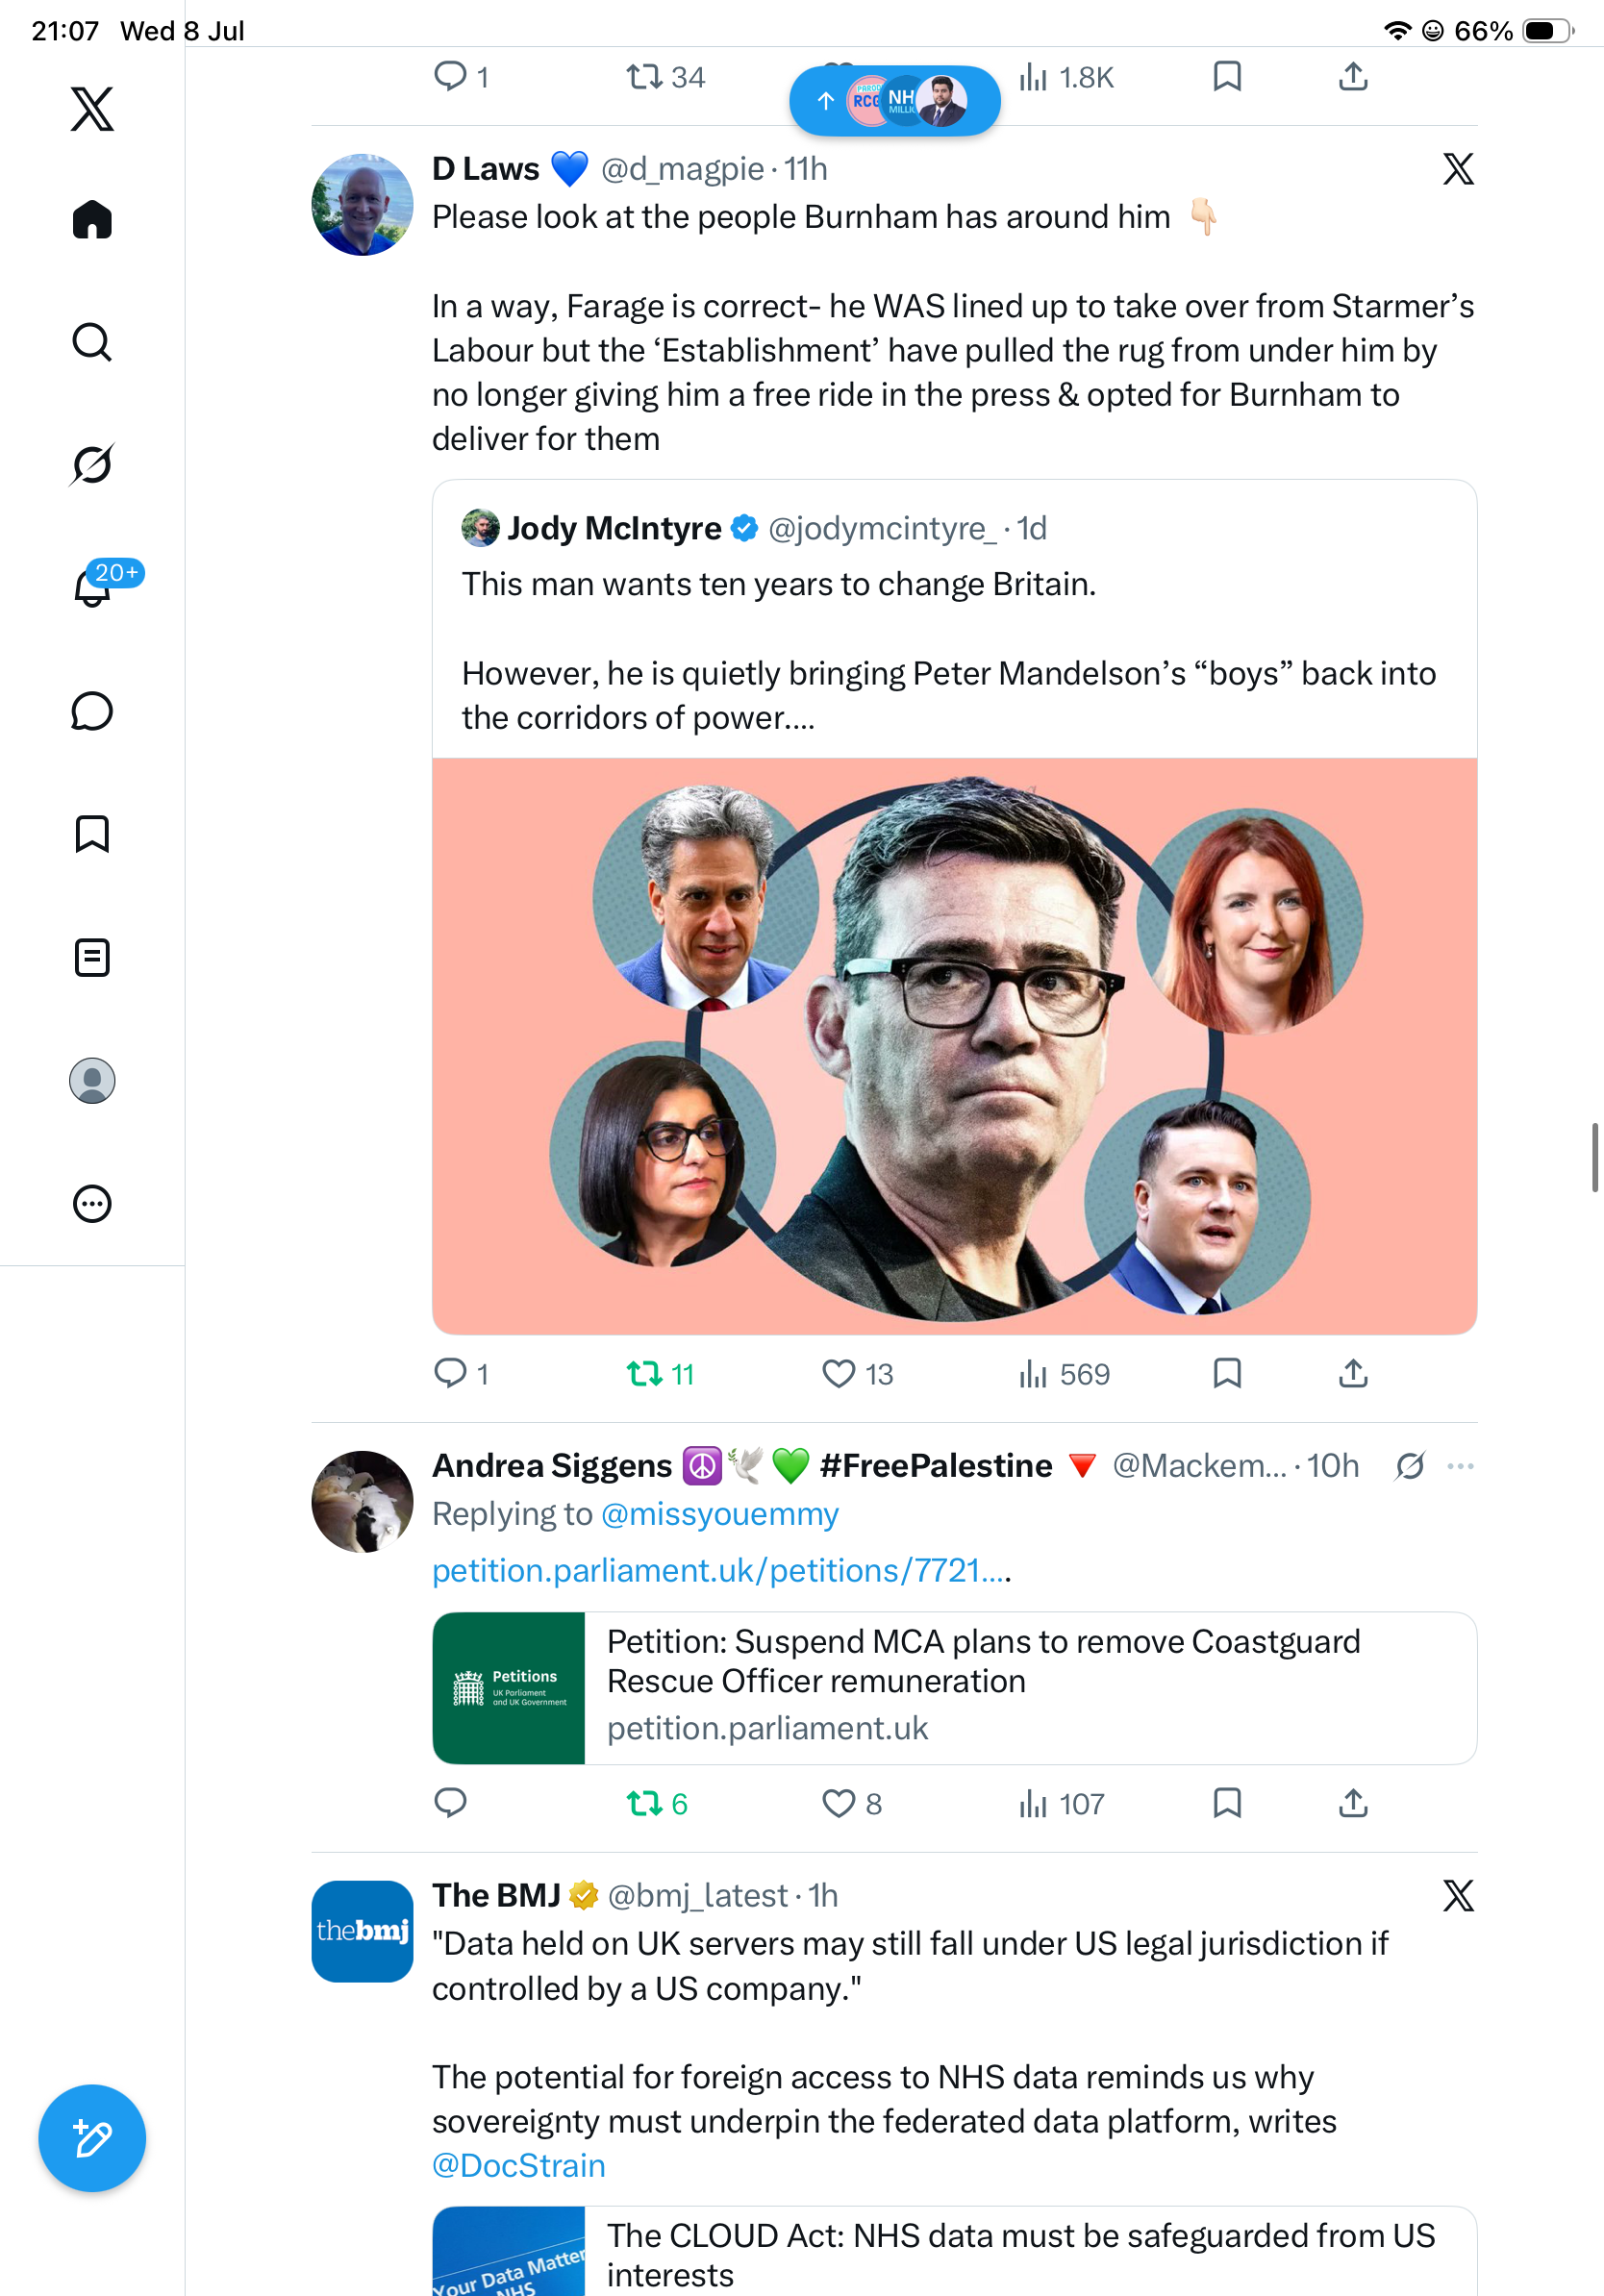Open three-dot menu on Andrea Siggens post
Screen dimensions: 1604x2296
point(1460,1466)
